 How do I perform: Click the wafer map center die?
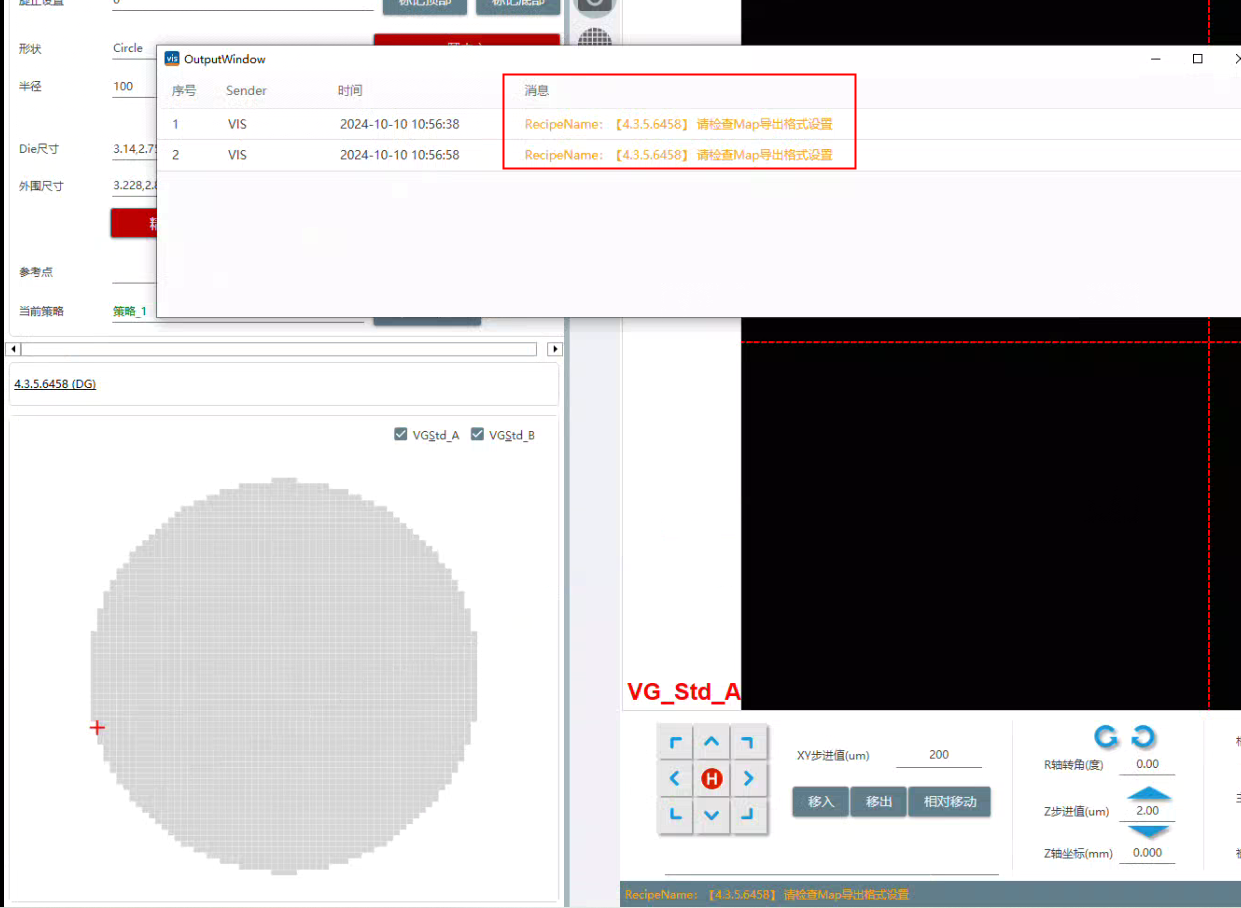(x=285, y=676)
